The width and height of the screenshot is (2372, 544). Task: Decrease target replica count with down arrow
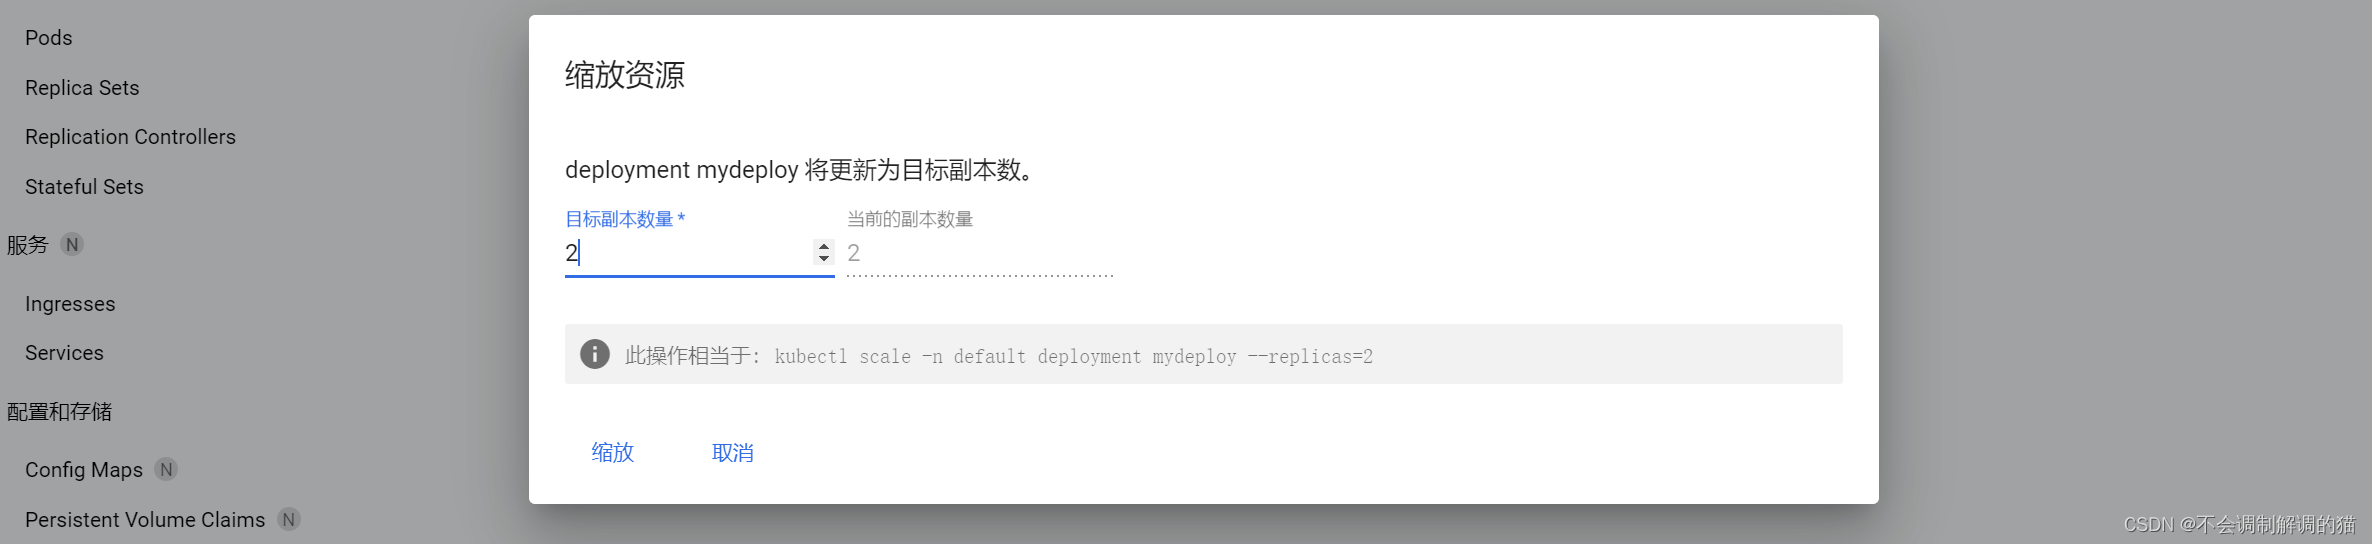point(824,259)
